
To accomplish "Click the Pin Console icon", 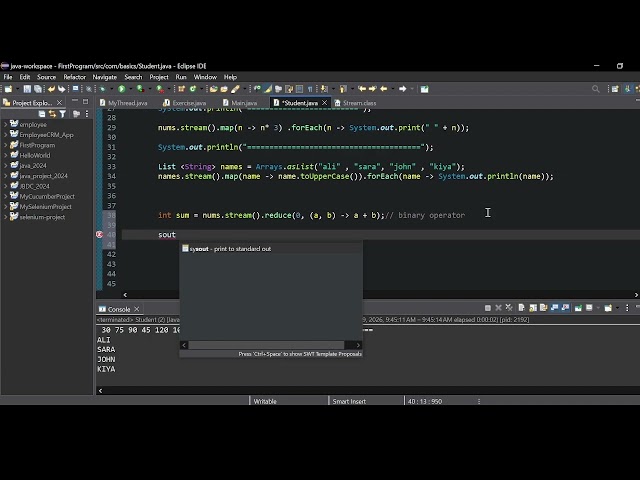I will (578, 308).
